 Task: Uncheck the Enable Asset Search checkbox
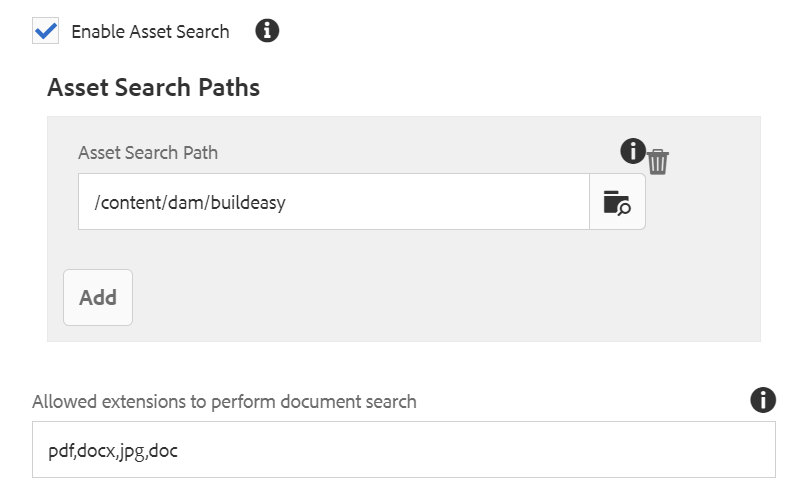click(x=45, y=31)
